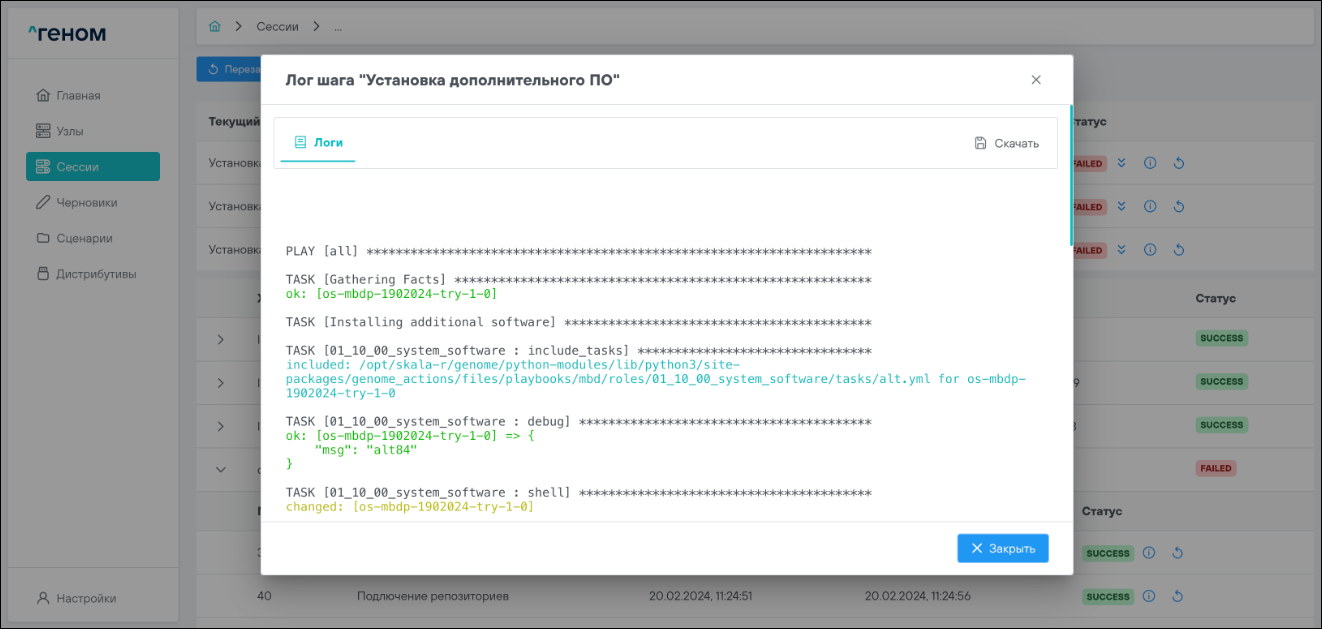The height and width of the screenshot is (629, 1322).
Task: Click the home icon in the breadcrumb
Action: click(214, 27)
